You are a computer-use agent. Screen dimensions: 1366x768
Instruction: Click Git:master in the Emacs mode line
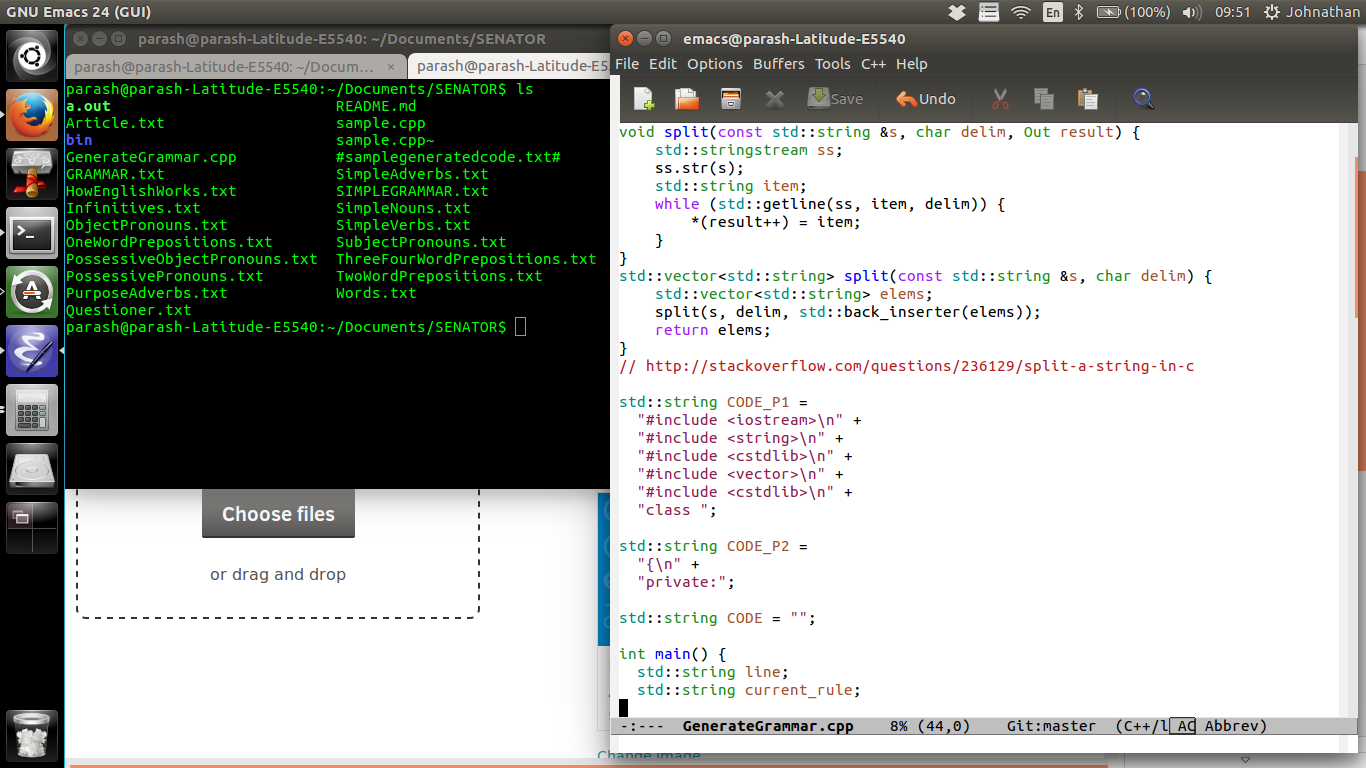click(1051, 726)
